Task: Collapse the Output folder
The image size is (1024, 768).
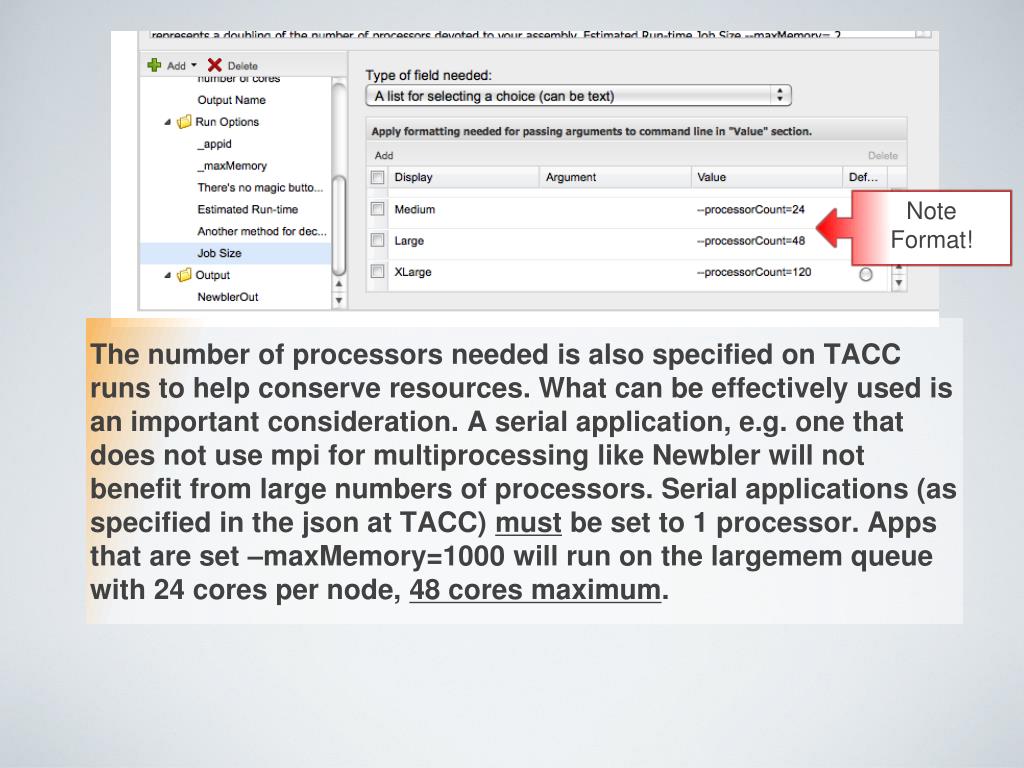Action: [x=168, y=276]
